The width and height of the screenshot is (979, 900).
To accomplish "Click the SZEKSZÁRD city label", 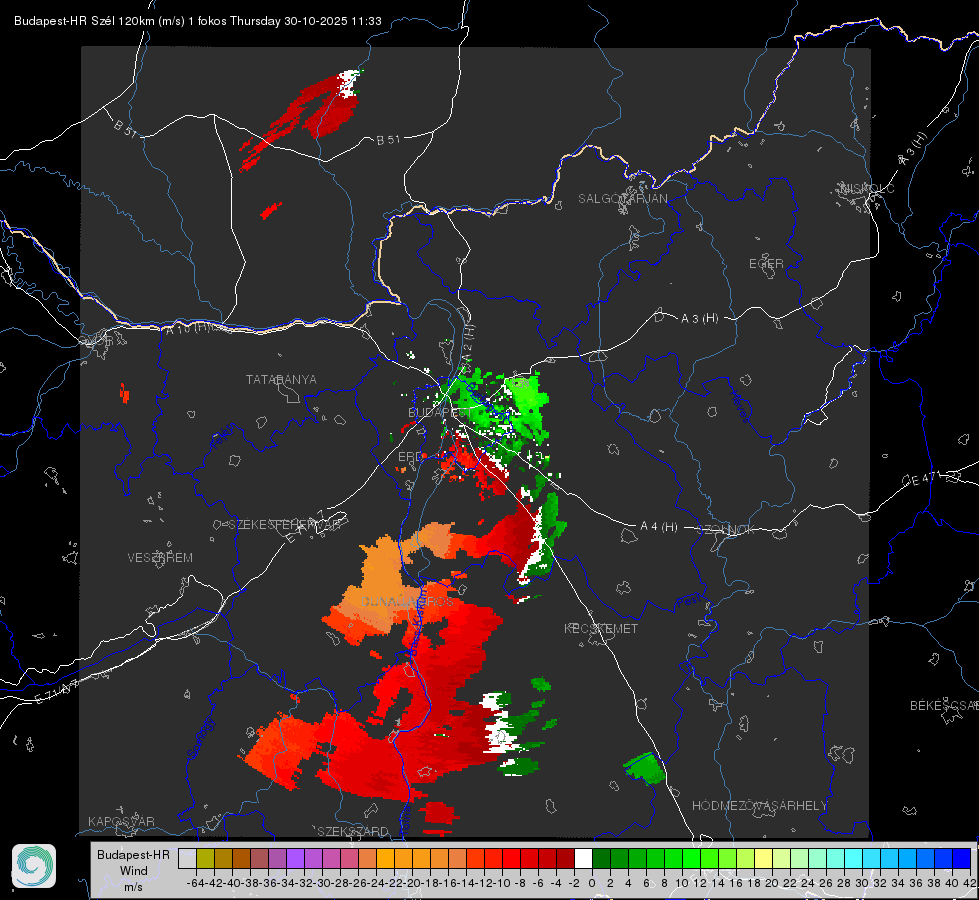I will coord(353,831).
